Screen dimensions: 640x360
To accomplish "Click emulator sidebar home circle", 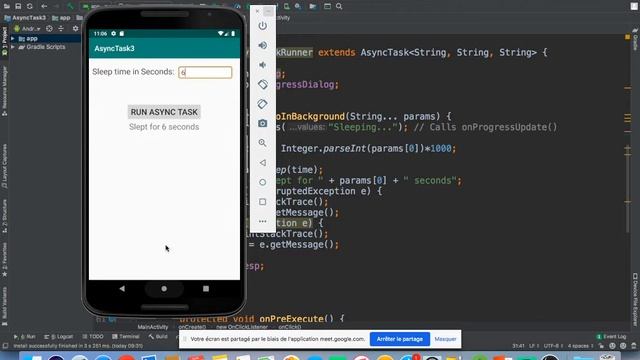I will pos(262,182).
